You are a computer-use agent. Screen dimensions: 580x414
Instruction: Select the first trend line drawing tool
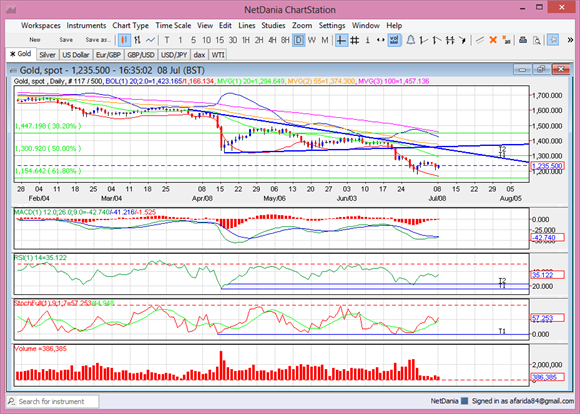(424, 40)
